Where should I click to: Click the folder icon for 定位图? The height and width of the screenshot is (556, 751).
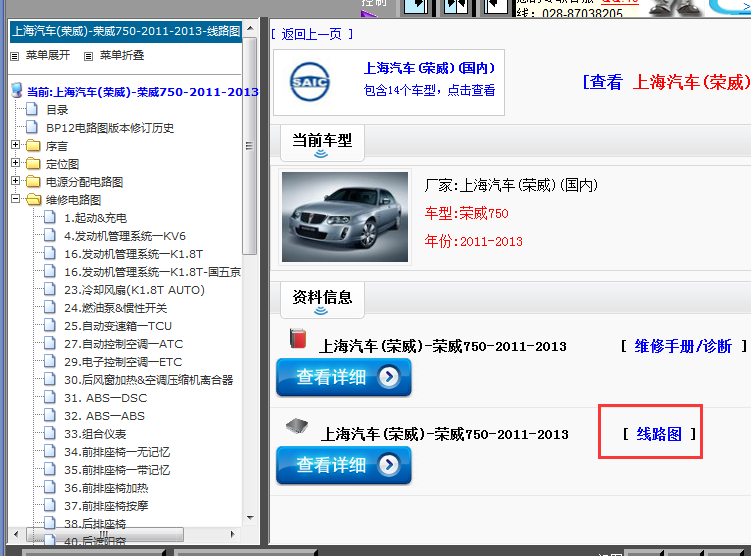33,163
